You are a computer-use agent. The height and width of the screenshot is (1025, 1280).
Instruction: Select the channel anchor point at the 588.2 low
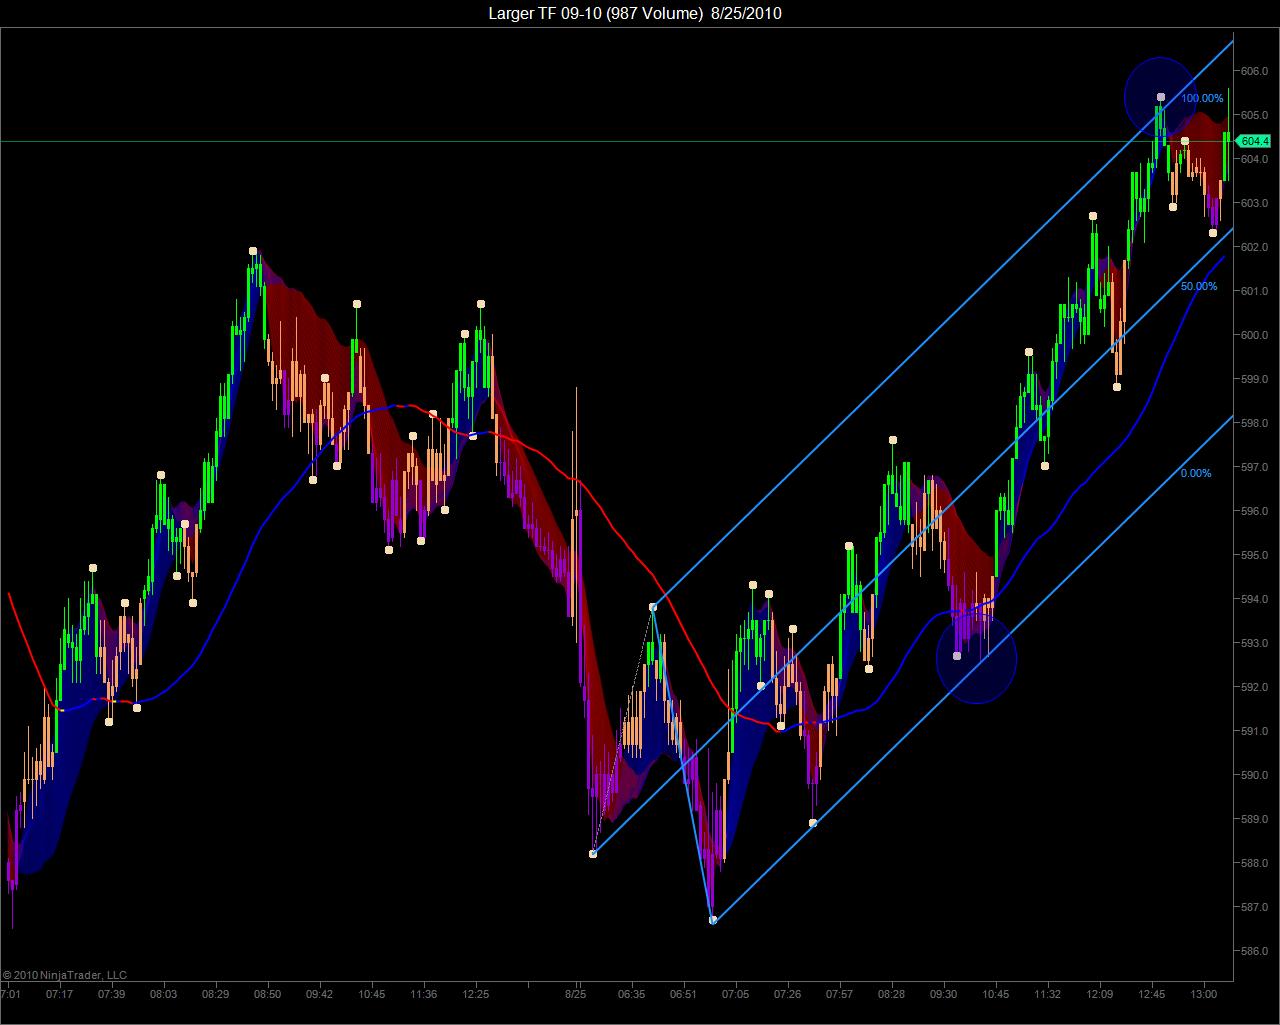coord(593,853)
